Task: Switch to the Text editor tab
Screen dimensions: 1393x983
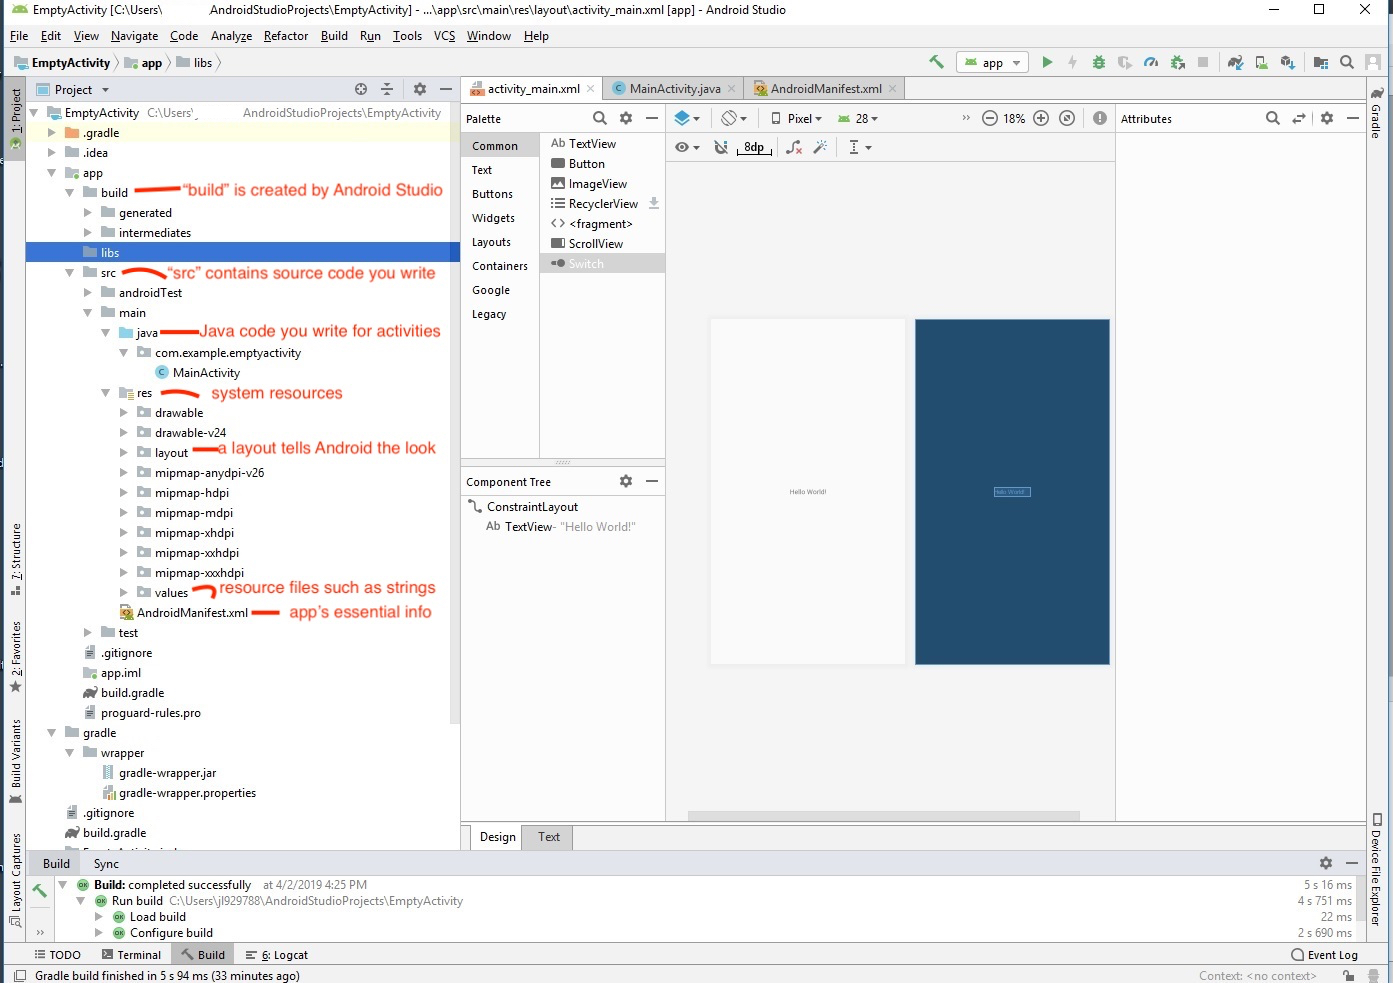Action: tap(549, 837)
